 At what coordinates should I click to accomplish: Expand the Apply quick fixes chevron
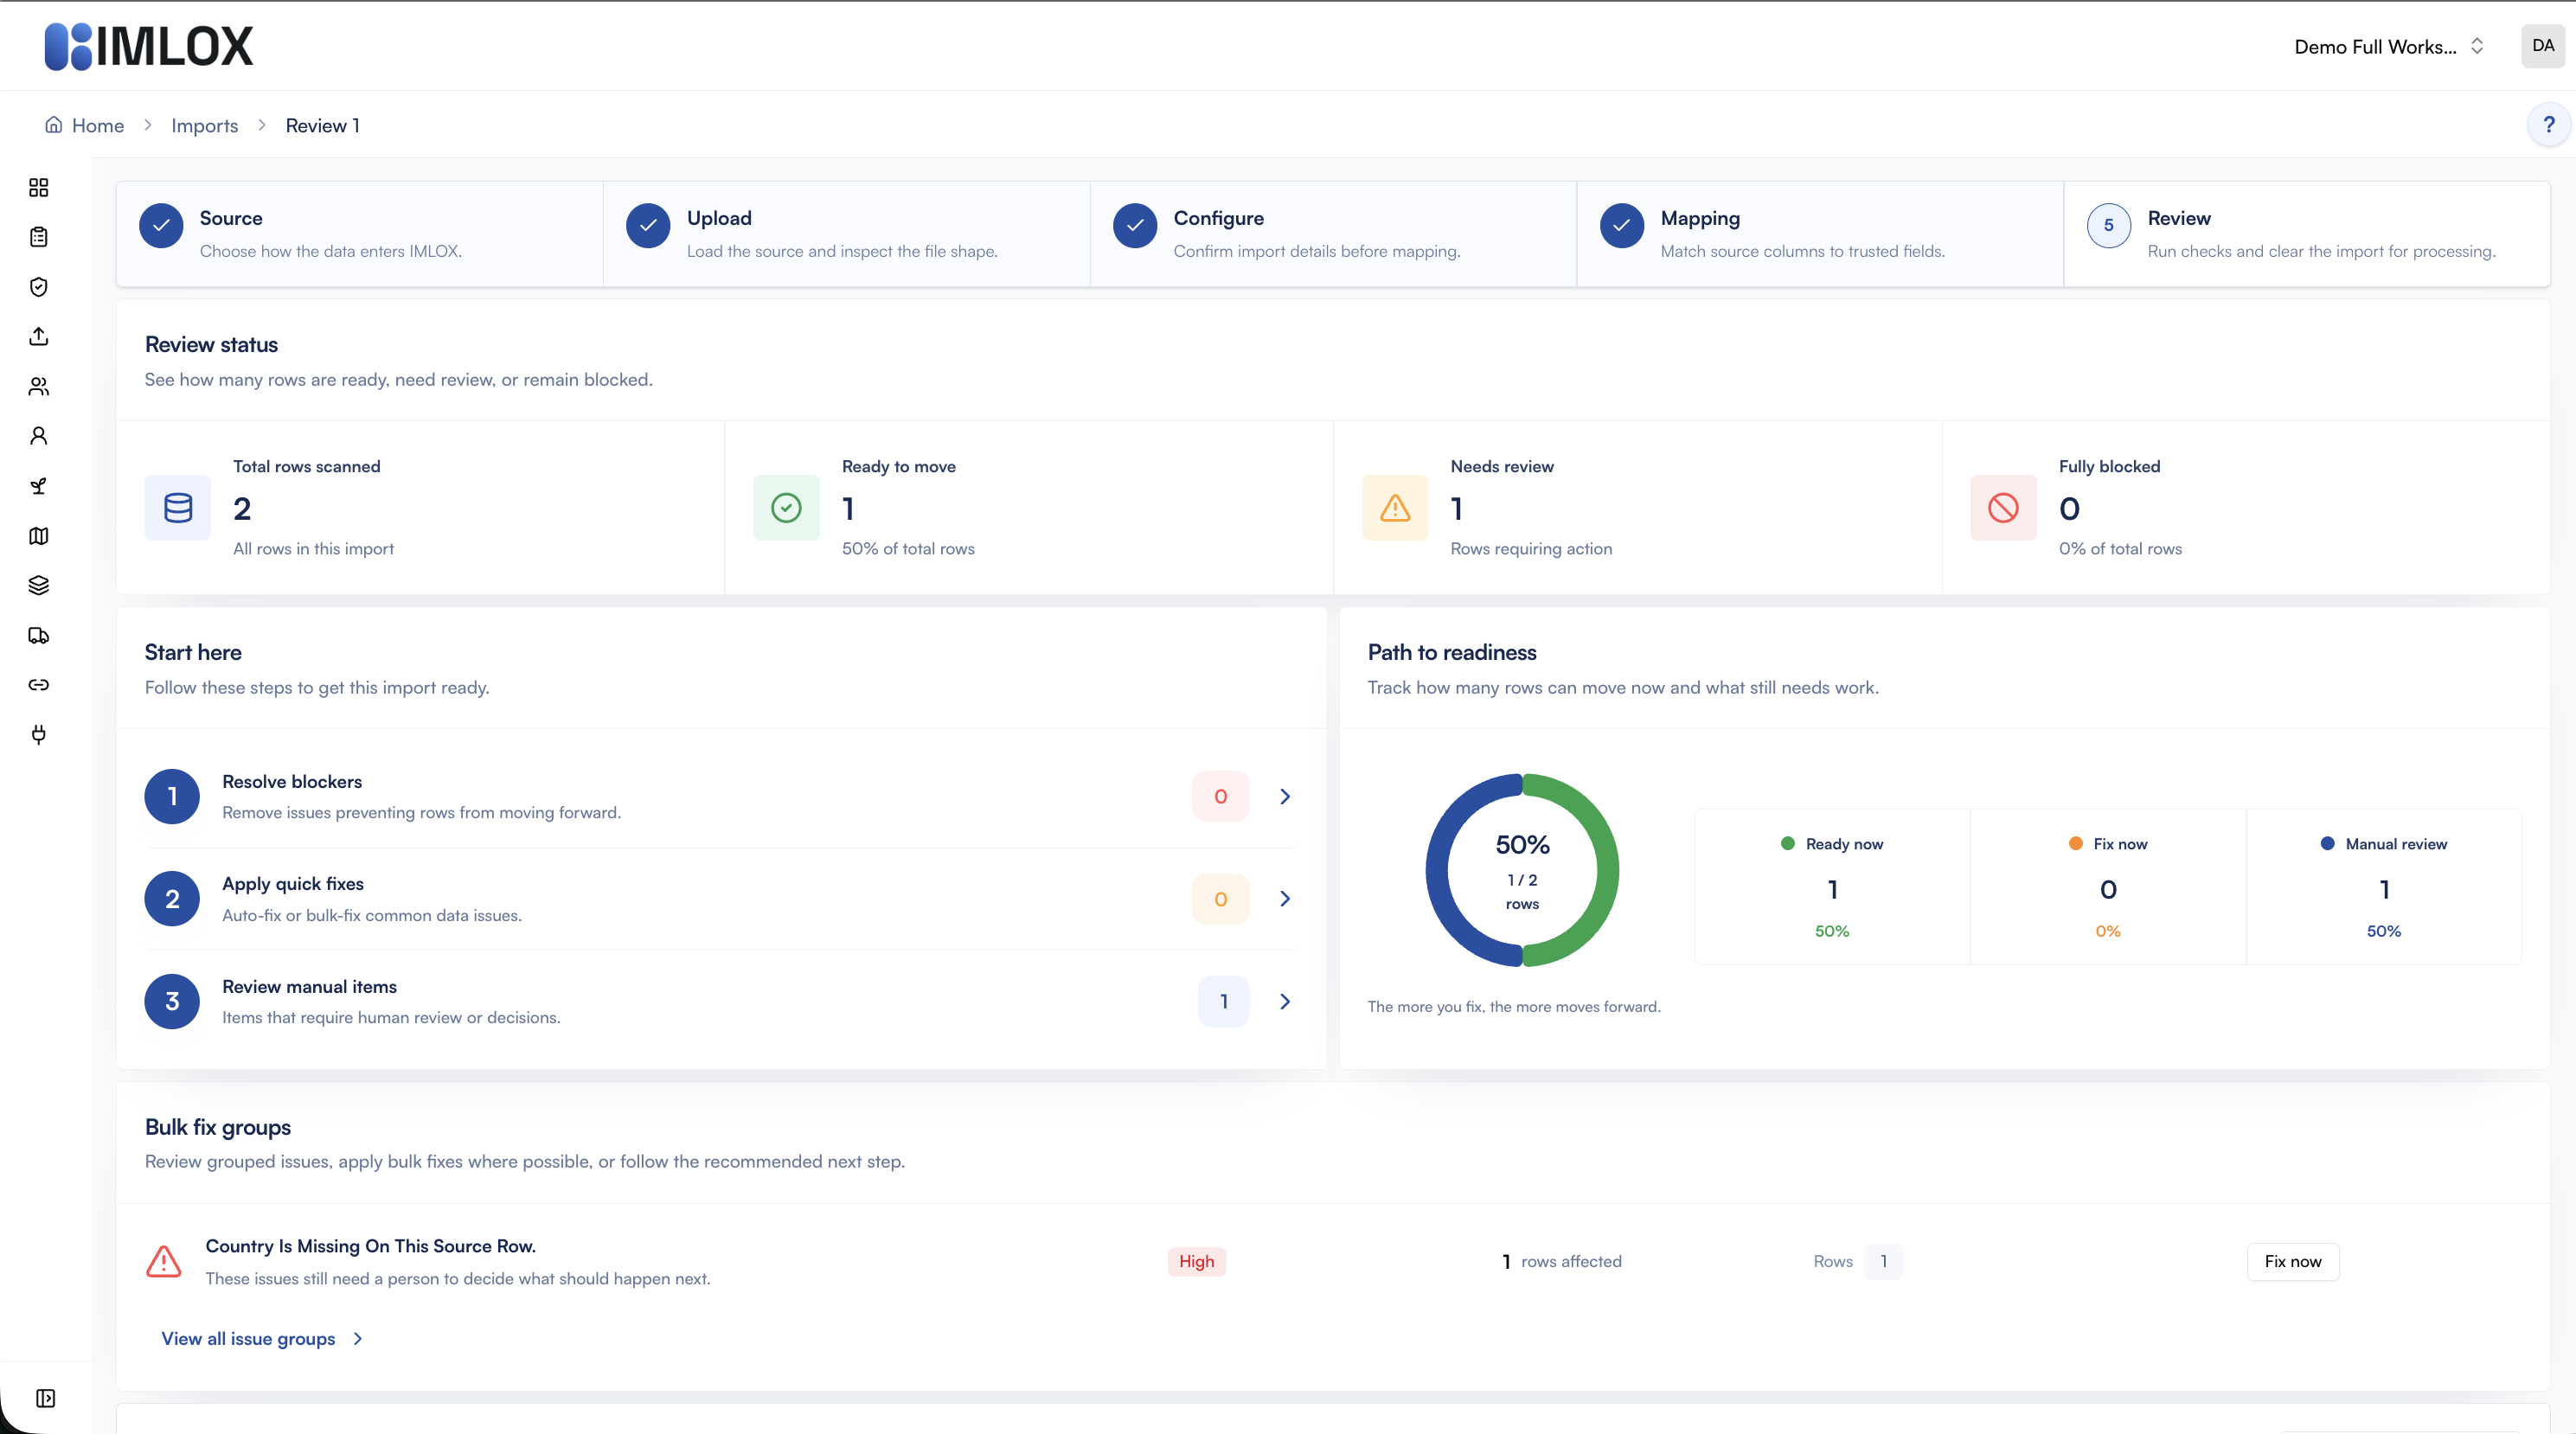(1285, 899)
